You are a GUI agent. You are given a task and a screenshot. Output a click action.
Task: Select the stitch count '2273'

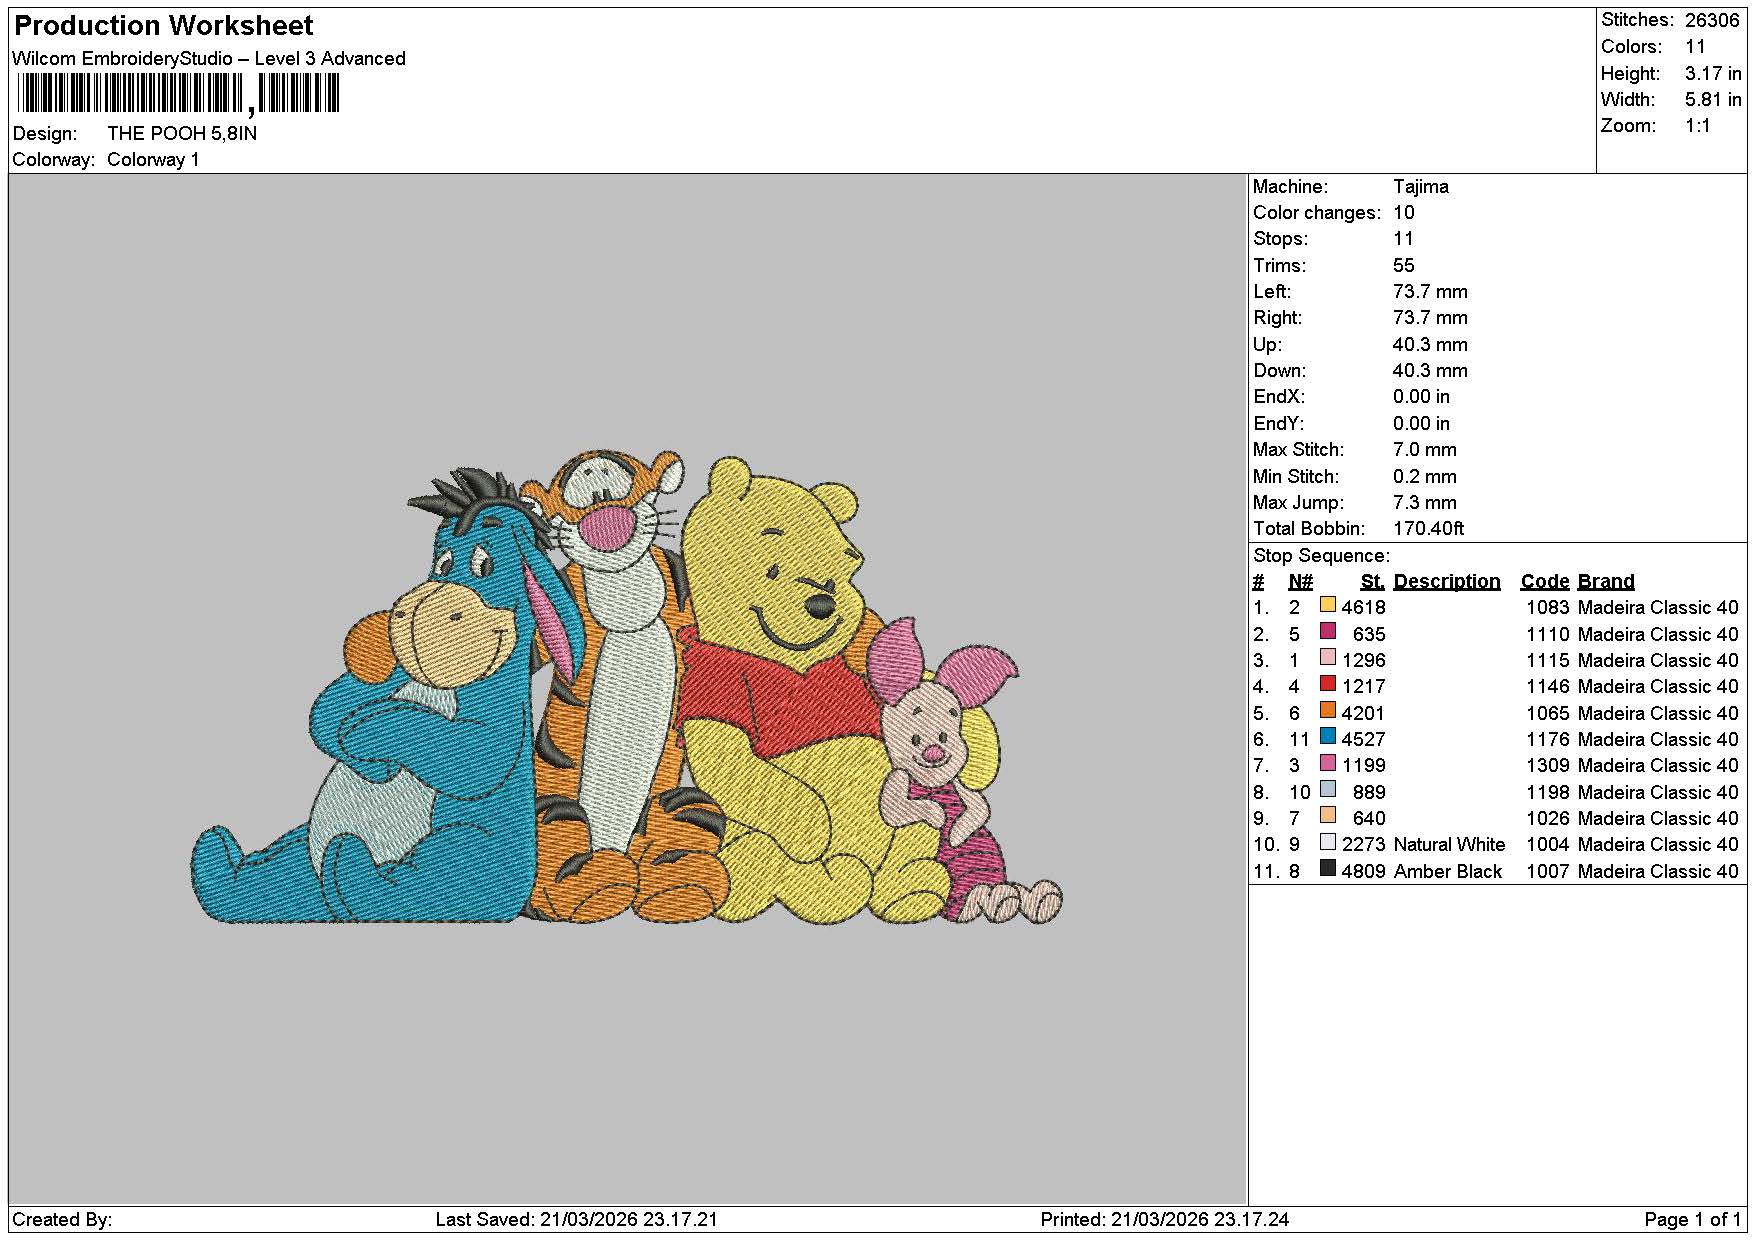tap(1364, 845)
